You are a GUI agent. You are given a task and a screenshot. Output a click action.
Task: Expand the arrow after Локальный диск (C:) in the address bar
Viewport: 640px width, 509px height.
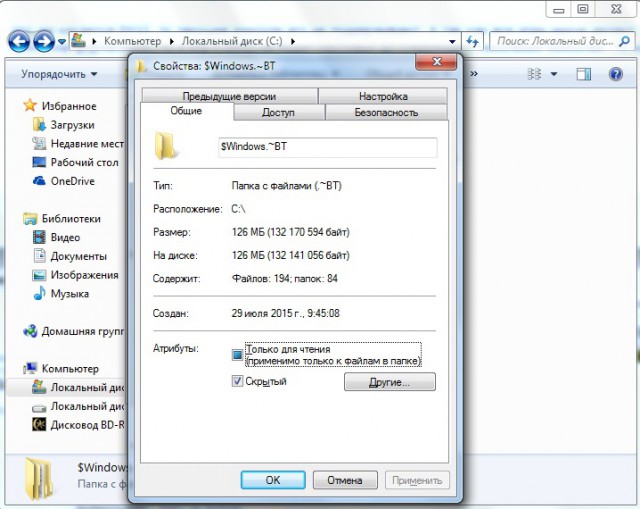(293, 41)
